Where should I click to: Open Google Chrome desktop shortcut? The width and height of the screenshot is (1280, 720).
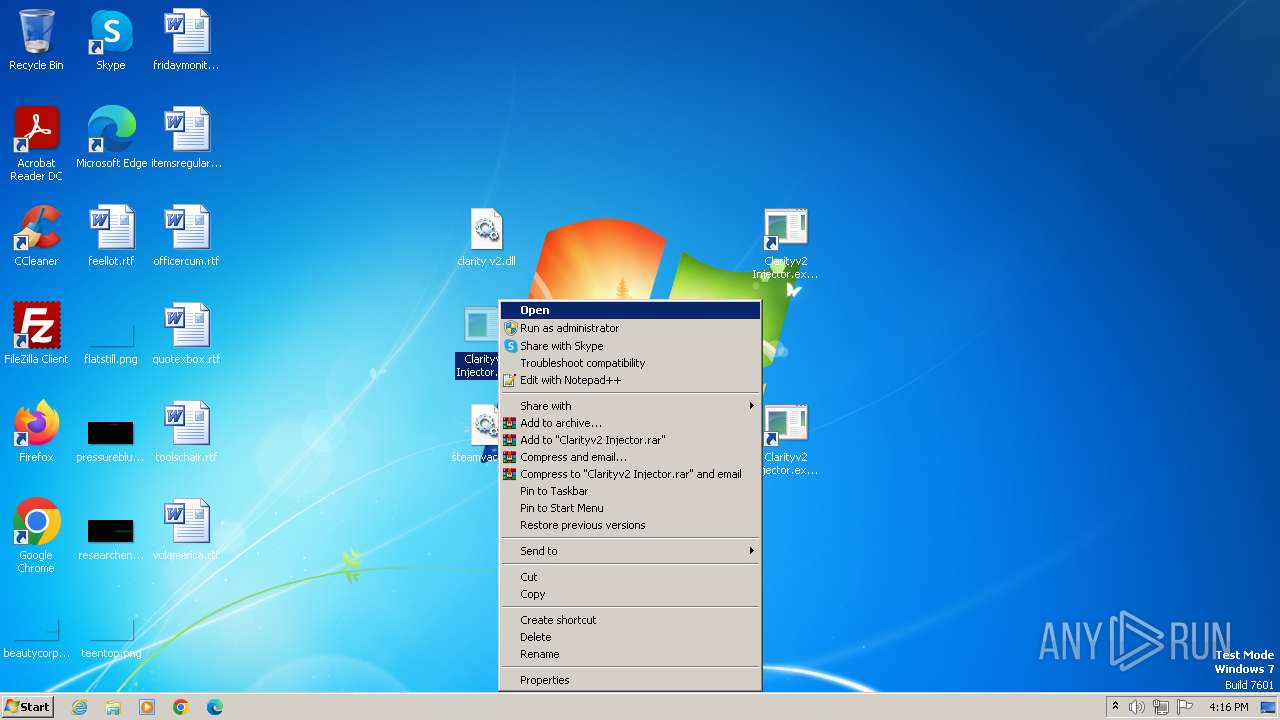pyautogui.click(x=36, y=536)
